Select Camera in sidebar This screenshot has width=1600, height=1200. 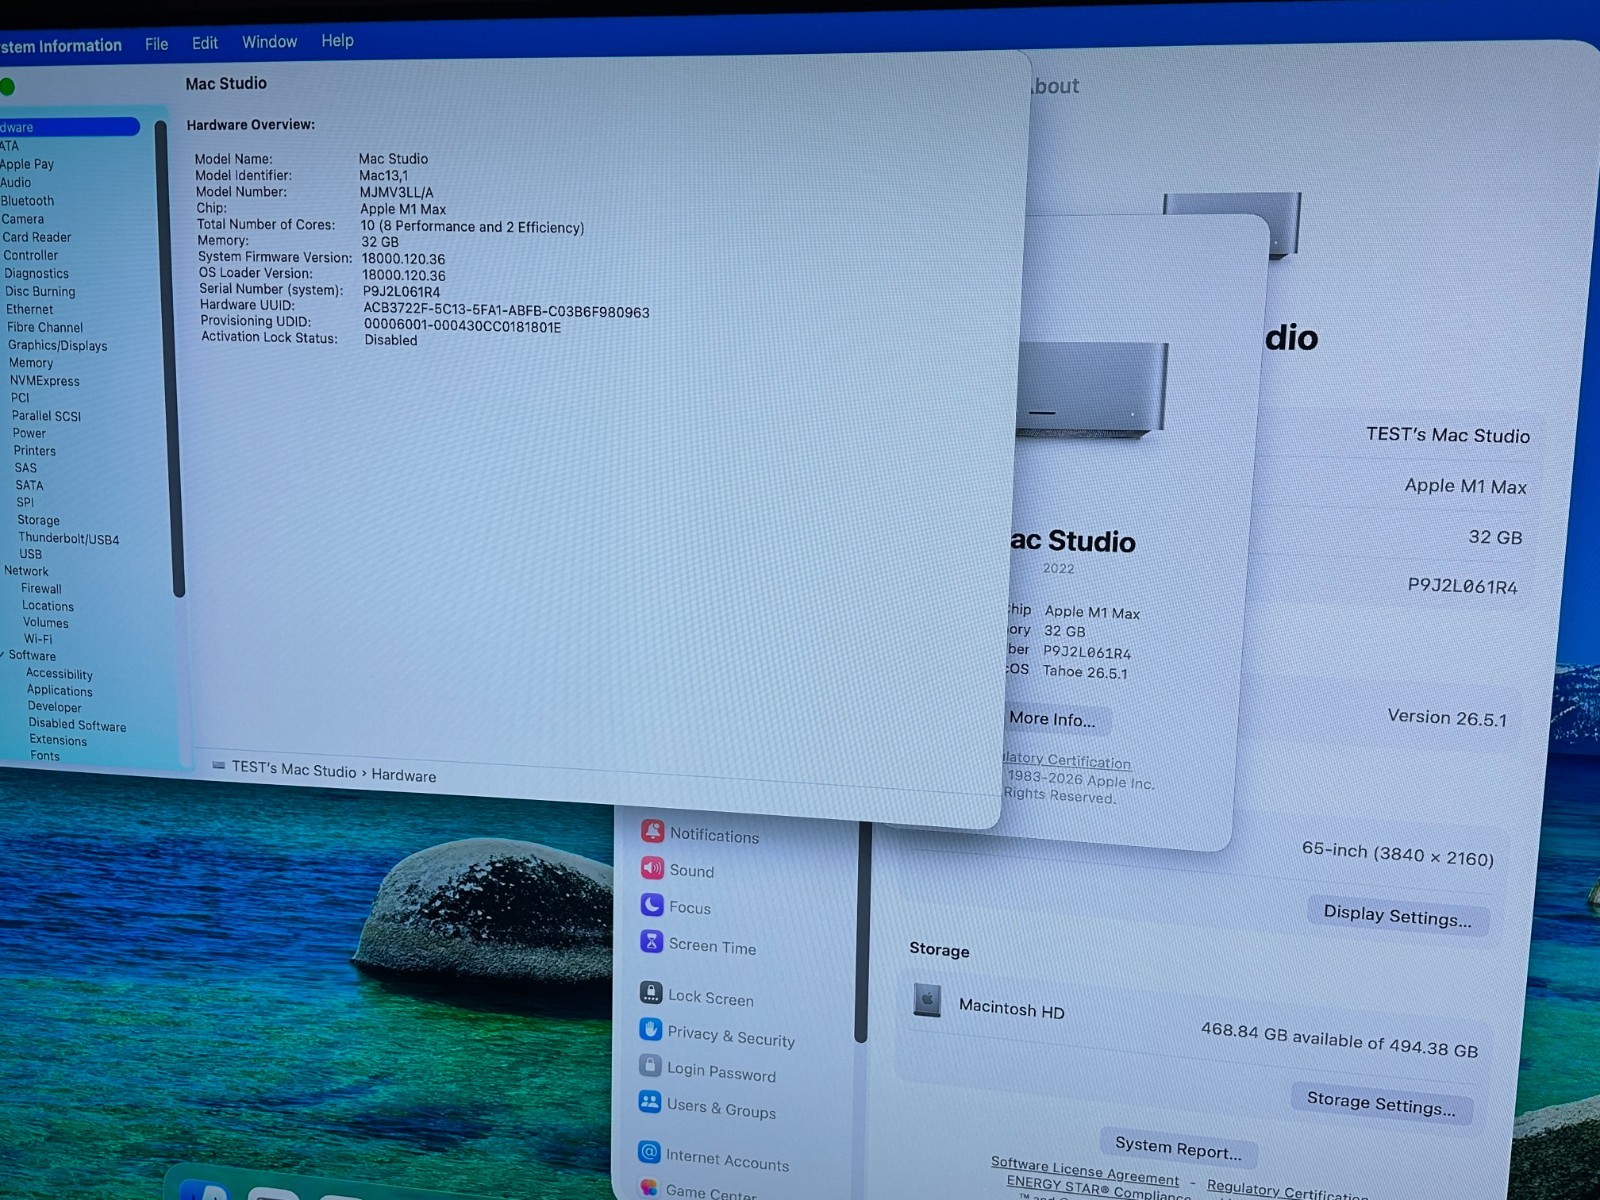click(x=22, y=219)
